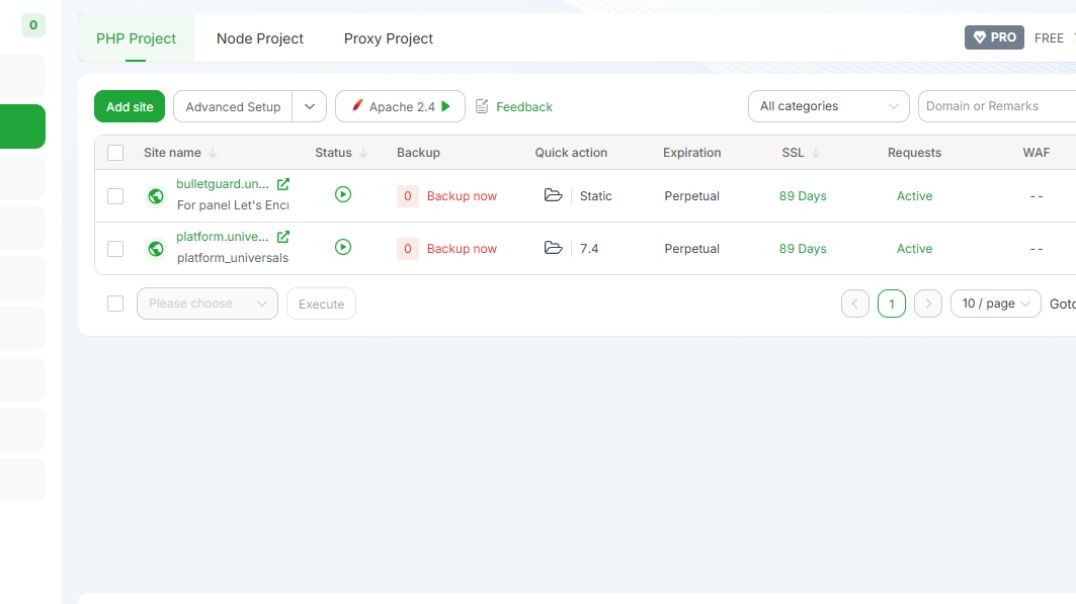Tick the bottom bulk-action checkbox
Screen dimensions: 1076x604
point(113,303)
